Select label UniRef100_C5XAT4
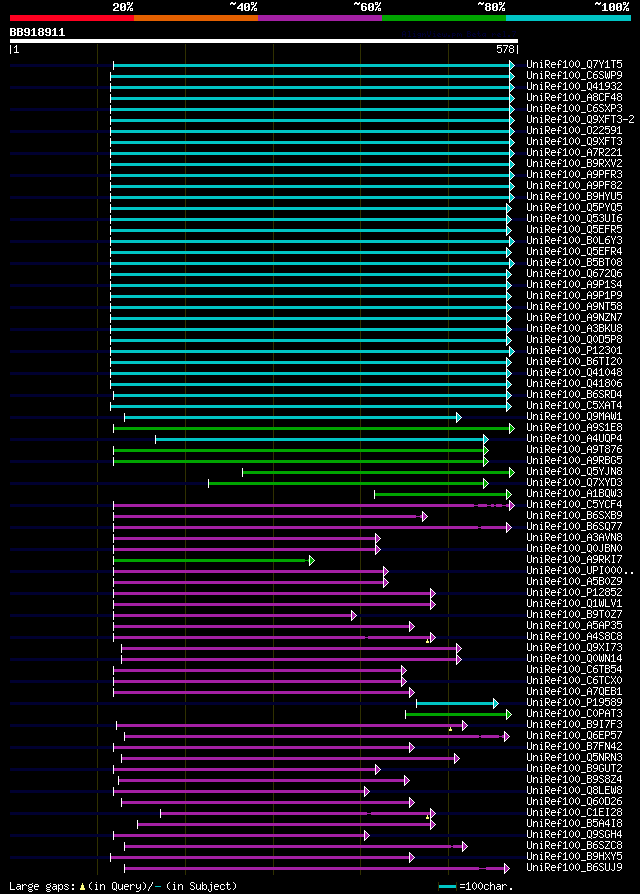 coord(574,406)
